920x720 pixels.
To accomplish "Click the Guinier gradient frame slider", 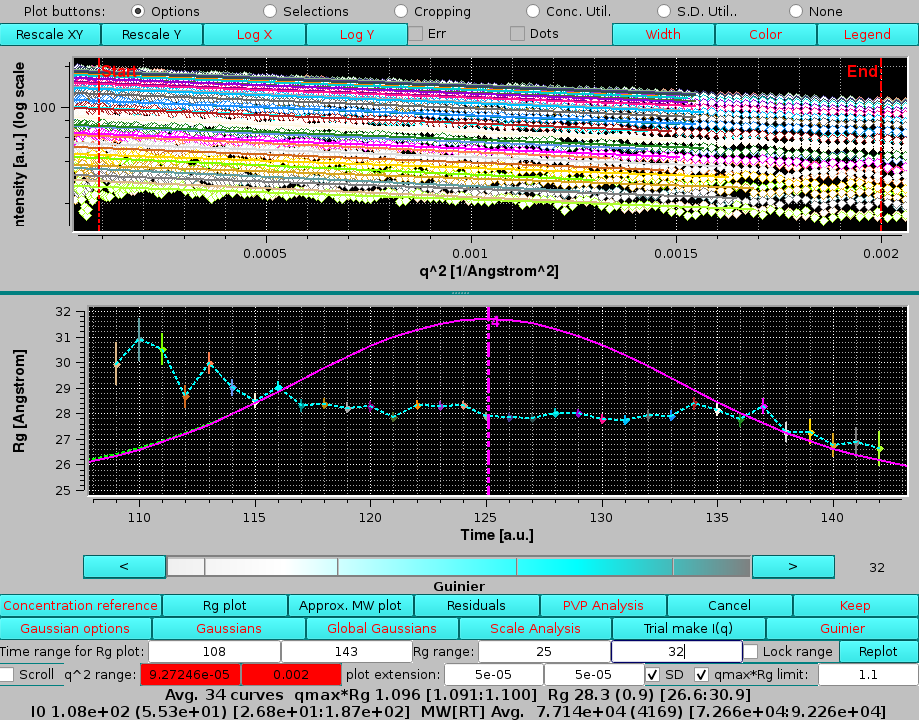I will click(458, 566).
